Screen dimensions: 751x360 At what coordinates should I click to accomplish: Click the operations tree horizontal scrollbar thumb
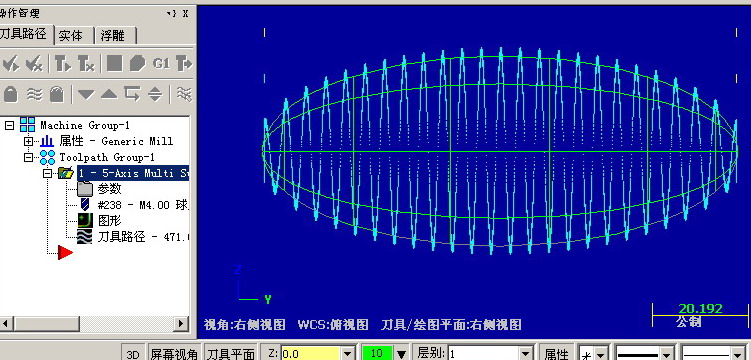tap(47, 324)
